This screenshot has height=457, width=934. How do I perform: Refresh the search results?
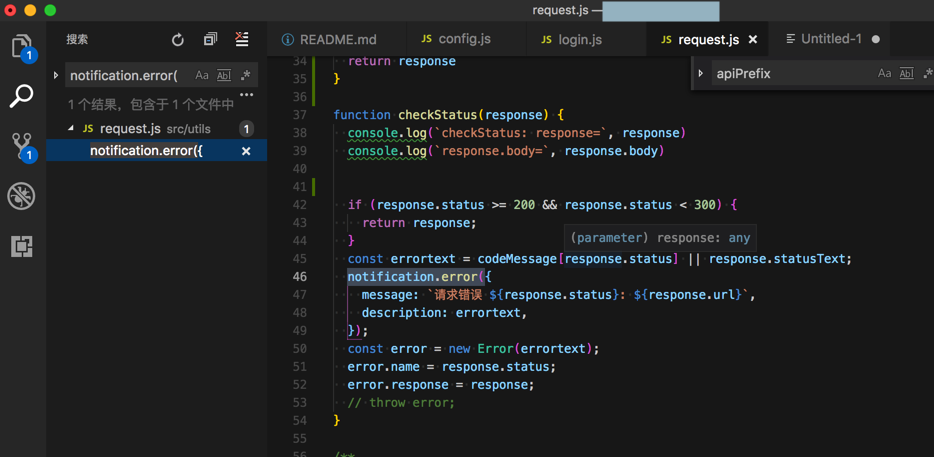(x=178, y=40)
